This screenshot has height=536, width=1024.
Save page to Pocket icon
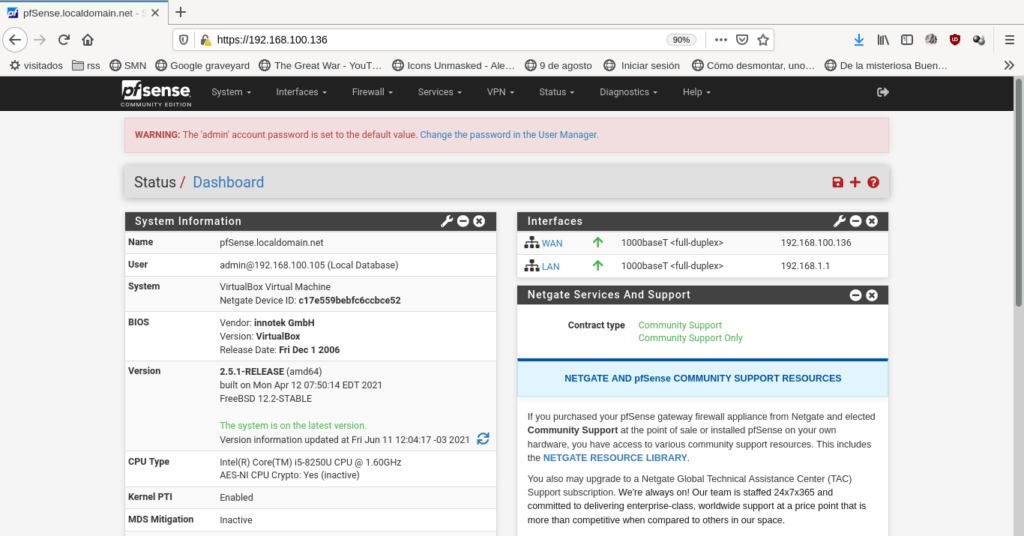click(742, 40)
